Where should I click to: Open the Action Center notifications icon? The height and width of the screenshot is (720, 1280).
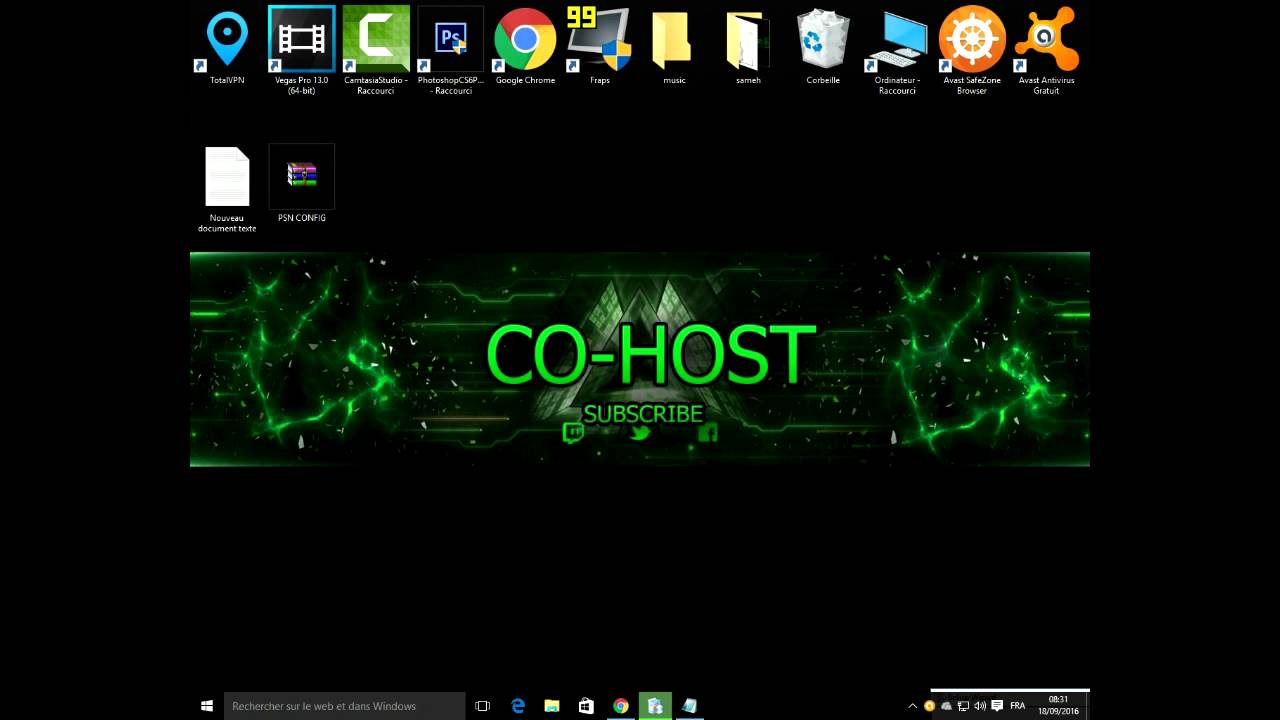[997, 706]
